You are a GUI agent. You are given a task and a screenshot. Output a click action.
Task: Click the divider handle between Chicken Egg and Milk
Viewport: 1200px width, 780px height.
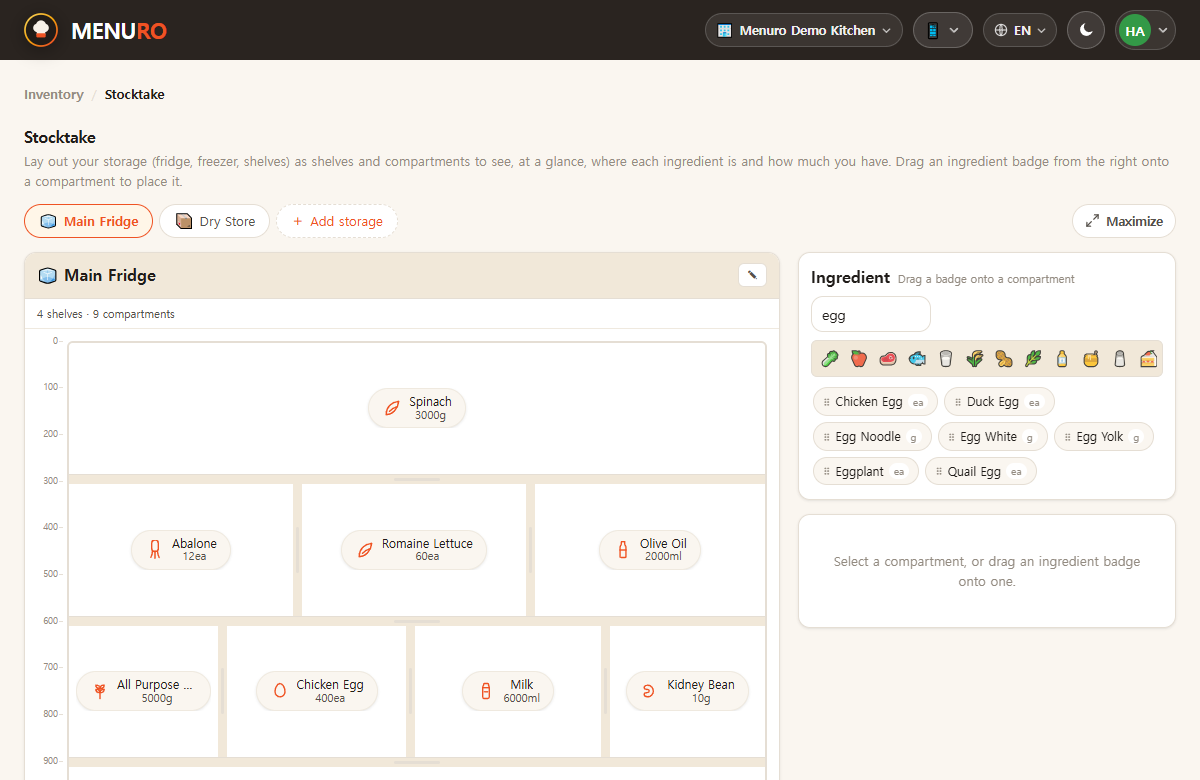[x=411, y=691]
